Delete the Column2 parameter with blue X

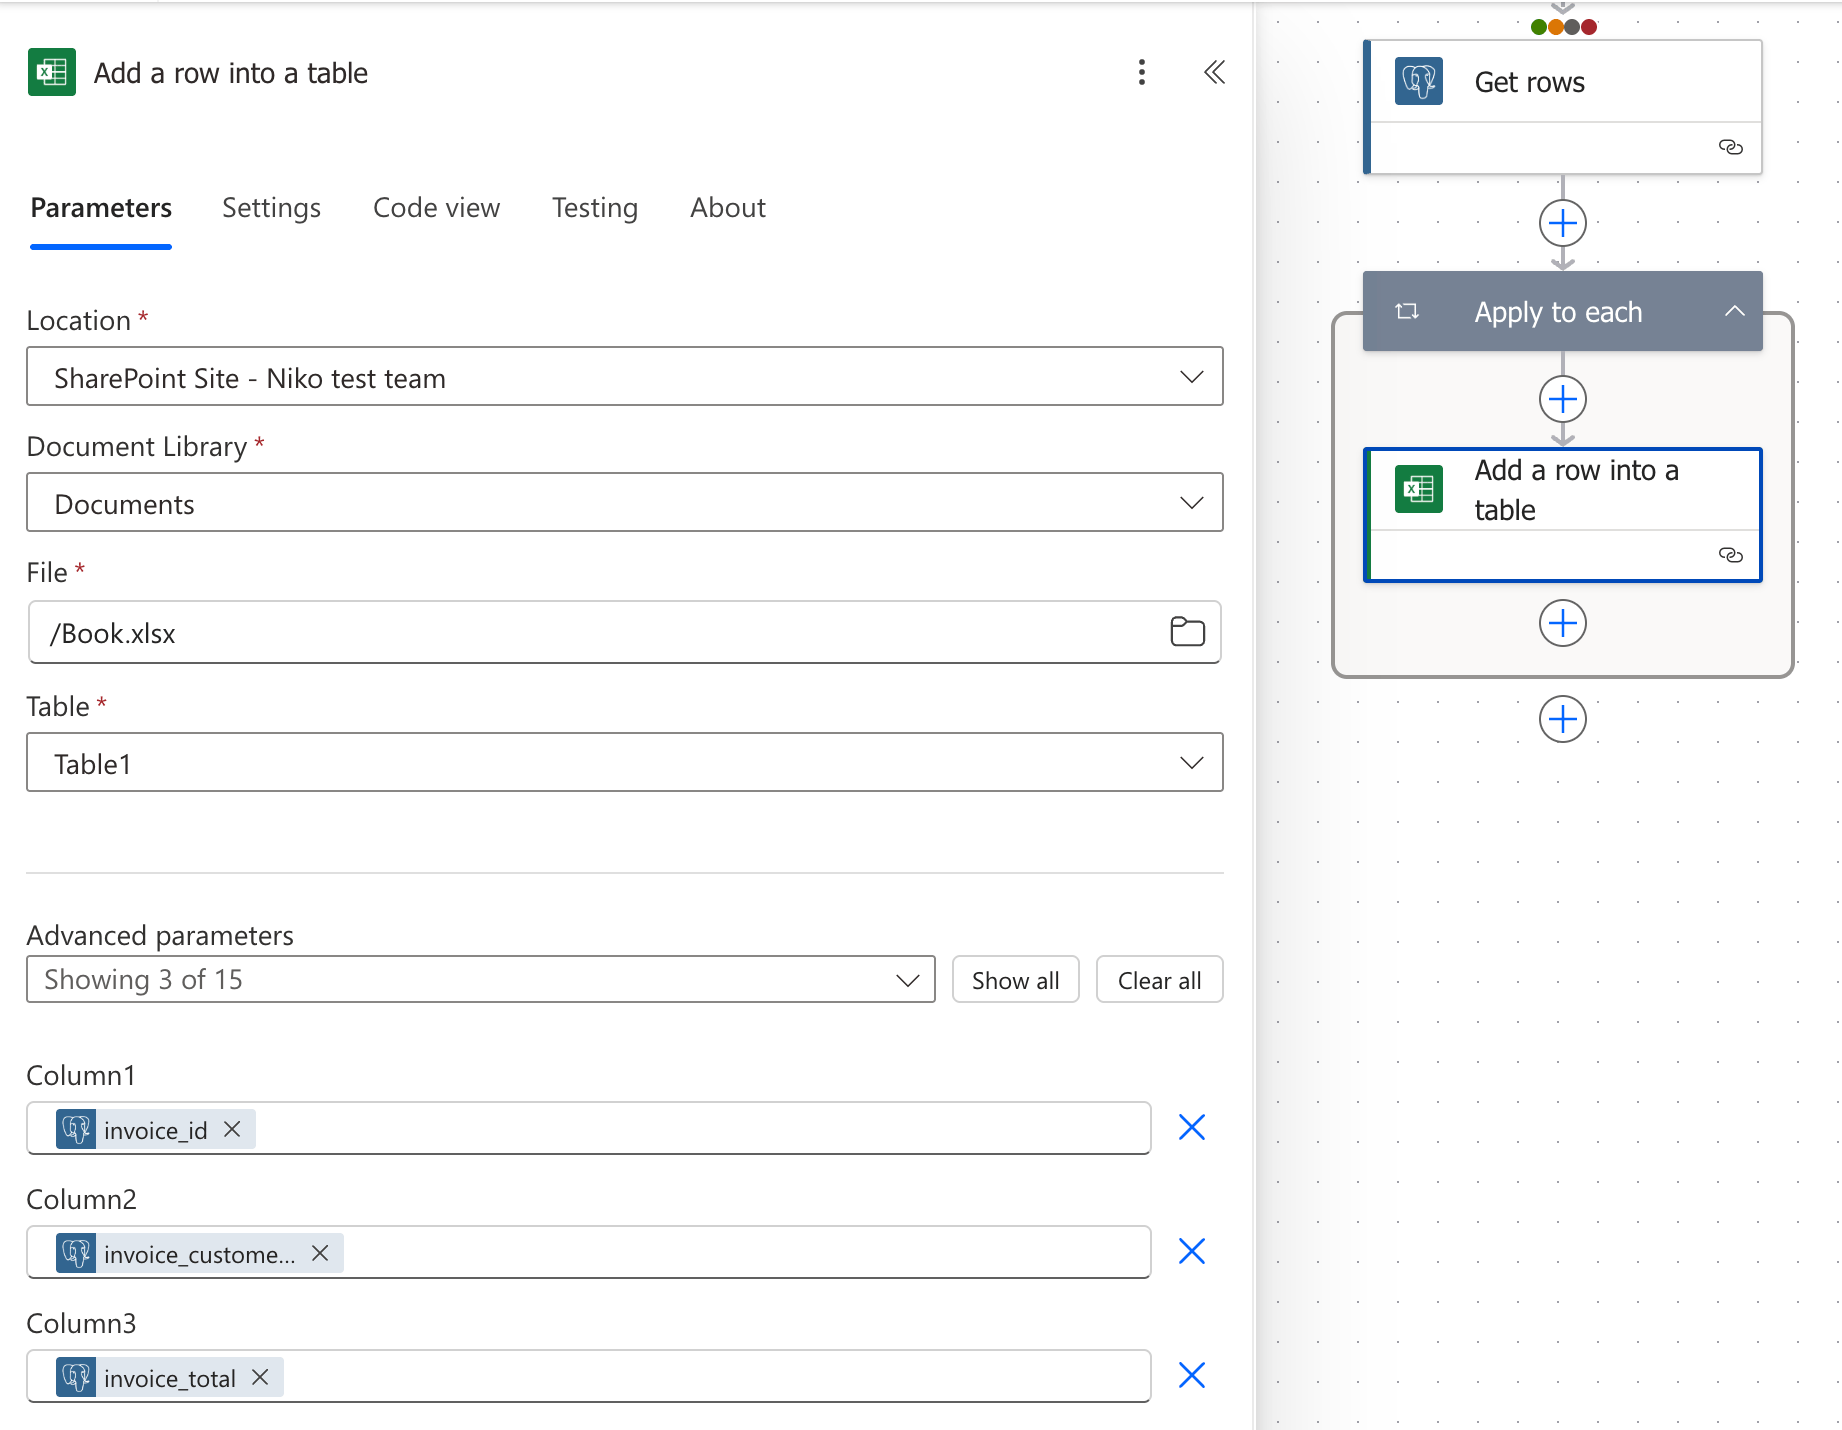click(x=1191, y=1252)
